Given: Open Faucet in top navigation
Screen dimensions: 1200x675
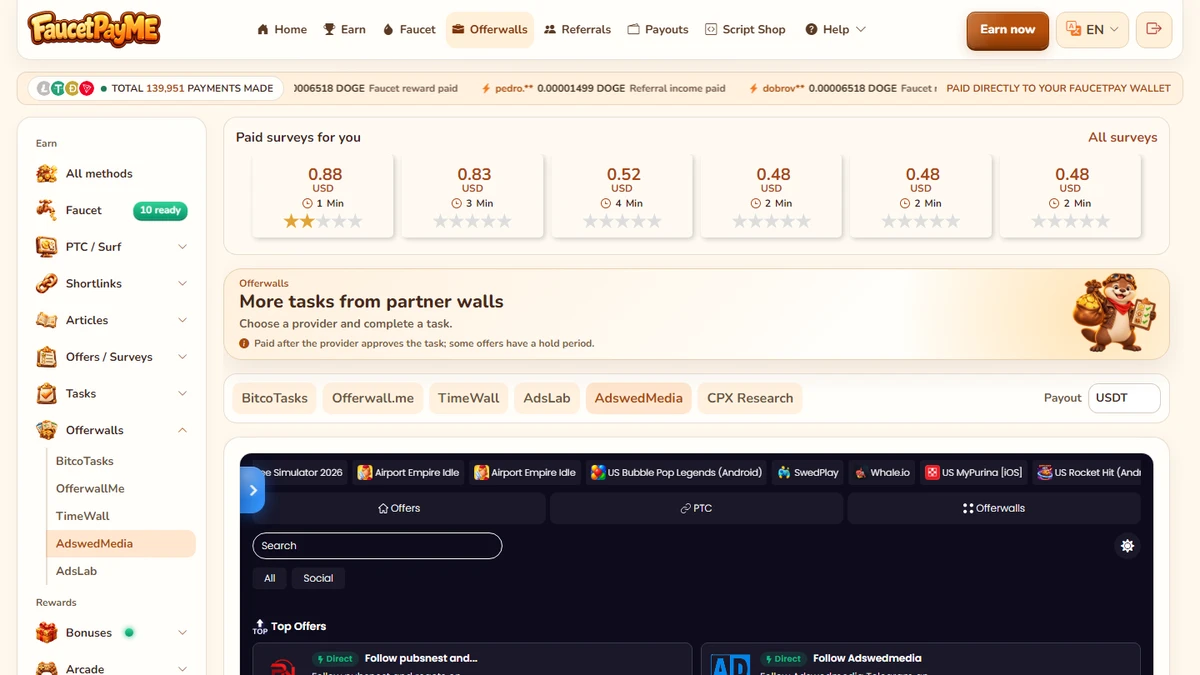Looking at the screenshot, I should point(409,30).
